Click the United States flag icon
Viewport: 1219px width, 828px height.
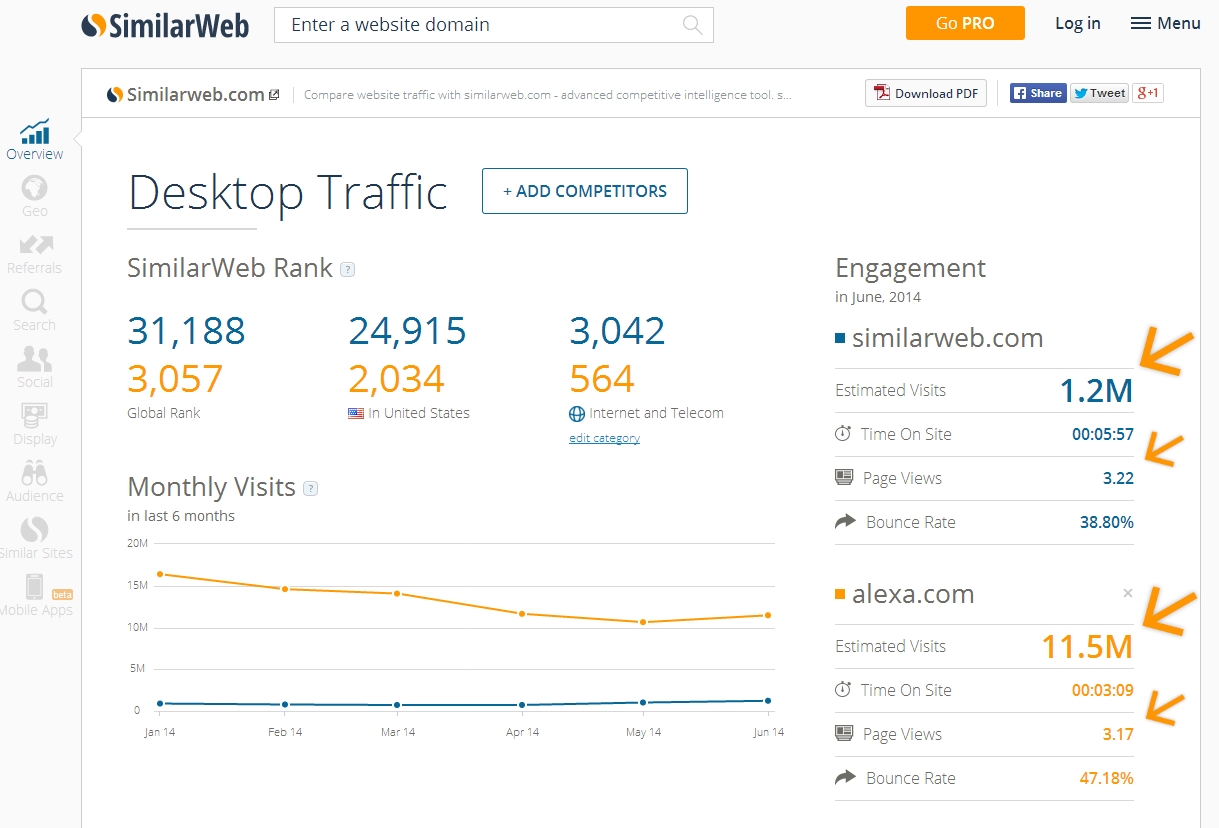point(356,413)
